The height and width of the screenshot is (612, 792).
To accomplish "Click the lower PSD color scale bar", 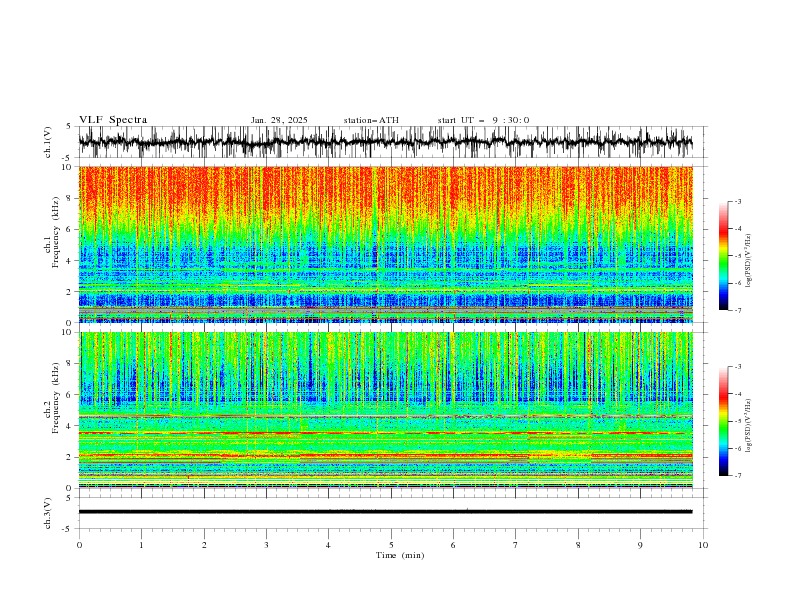I will point(723,421).
